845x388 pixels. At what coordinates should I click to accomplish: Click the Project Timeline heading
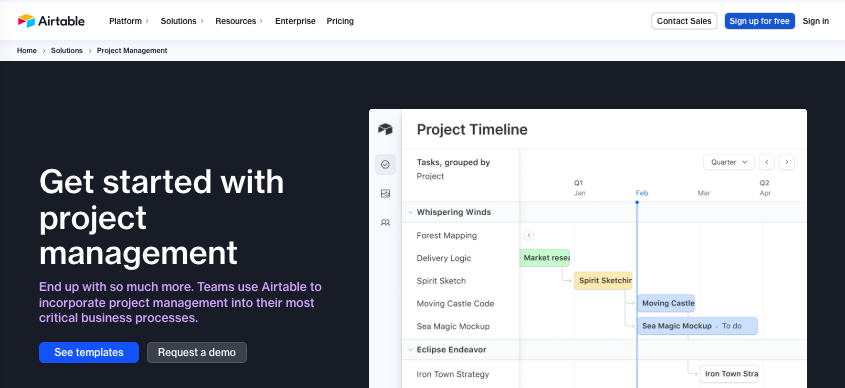pyautogui.click(x=472, y=129)
